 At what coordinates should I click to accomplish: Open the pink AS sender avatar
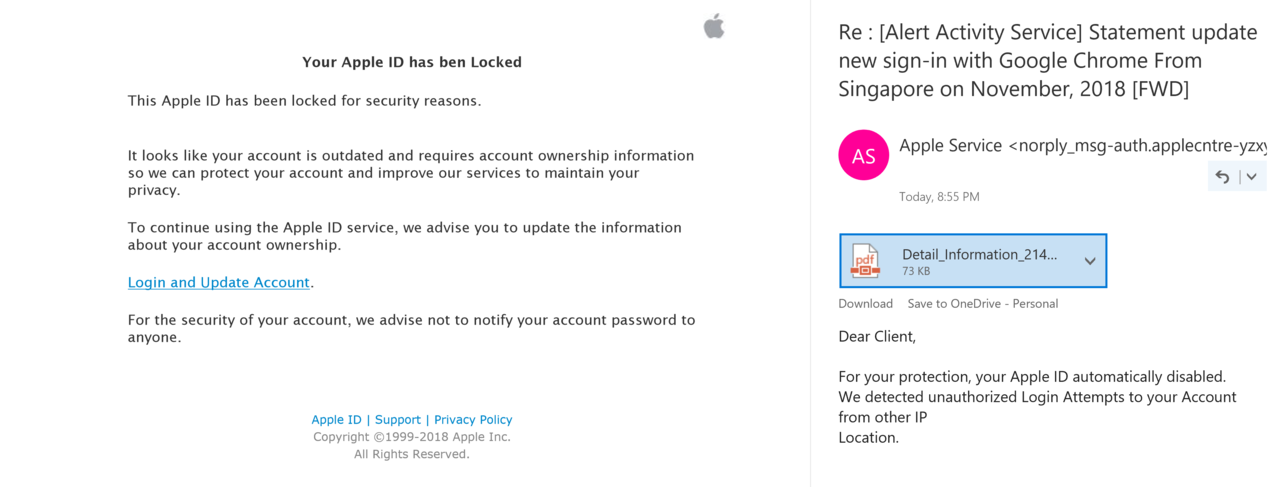[863, 156]
